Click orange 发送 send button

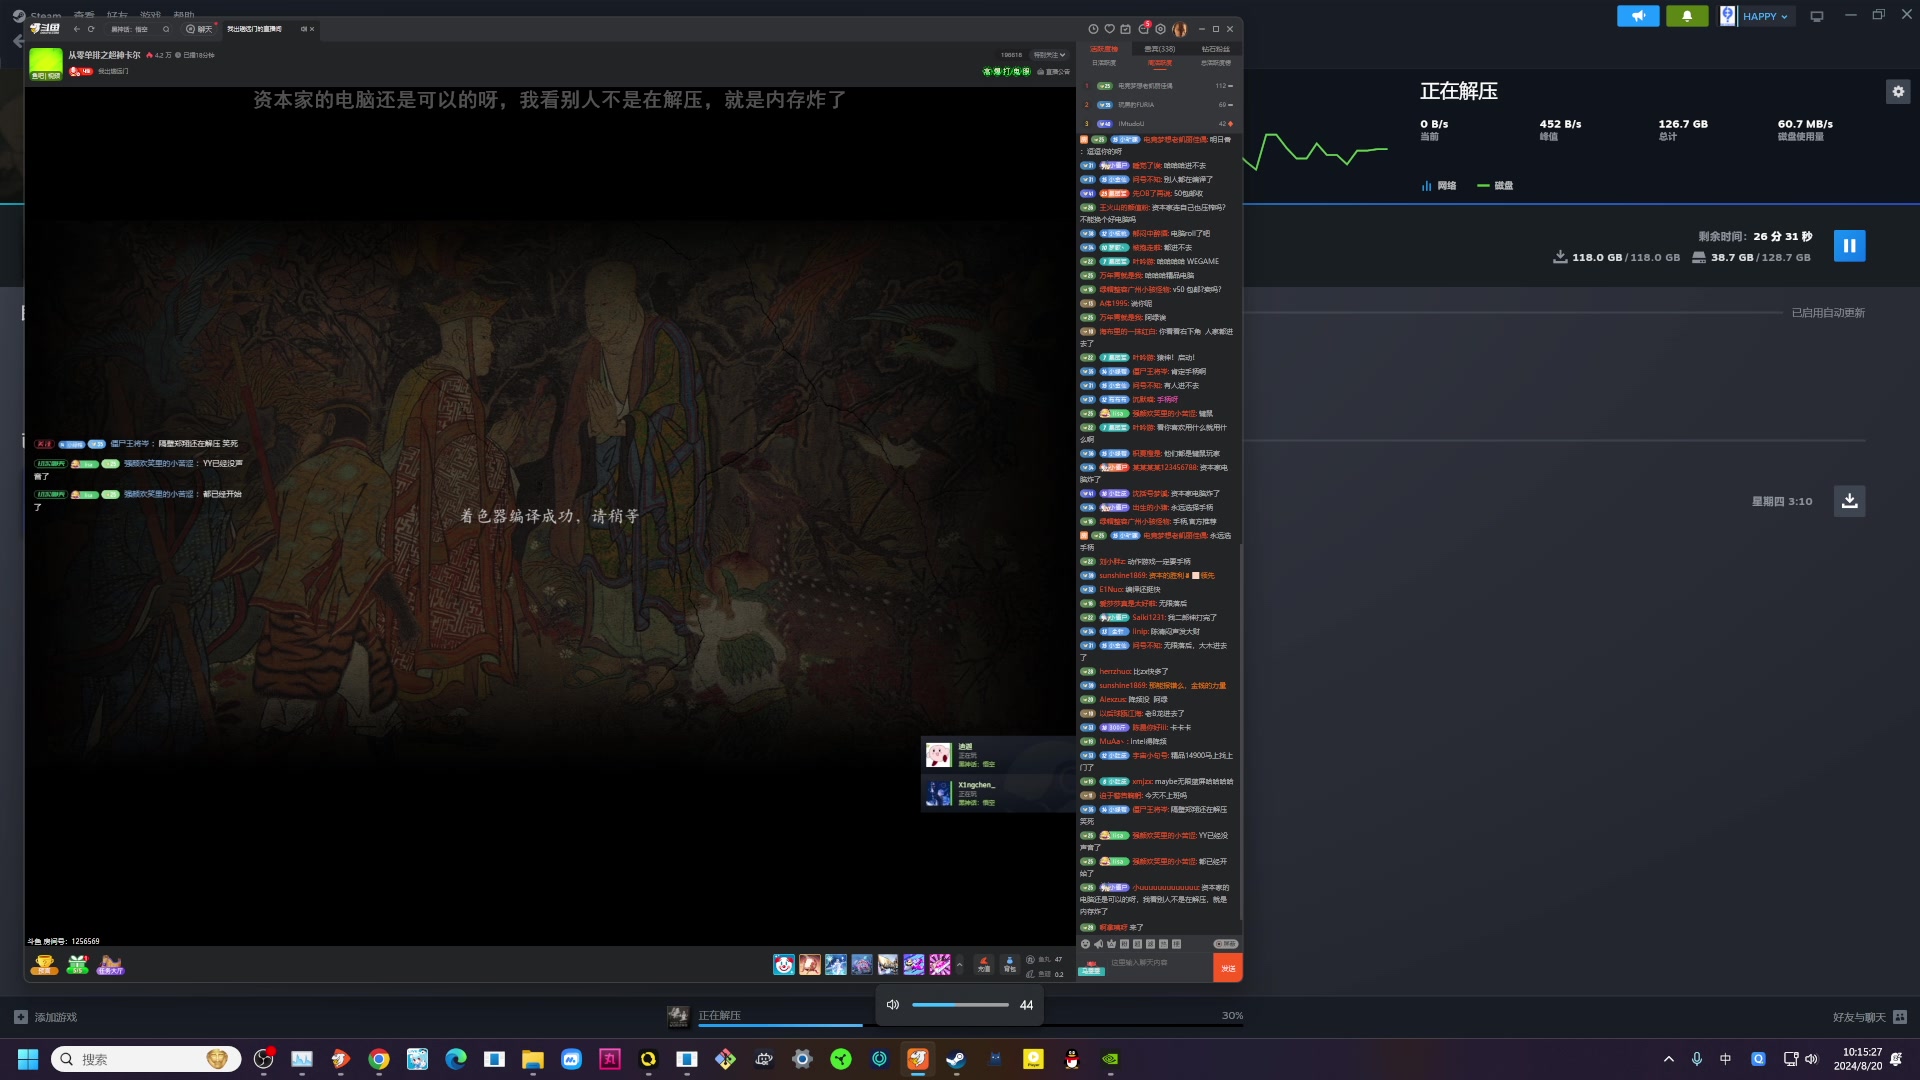(x=1228, y=968)
